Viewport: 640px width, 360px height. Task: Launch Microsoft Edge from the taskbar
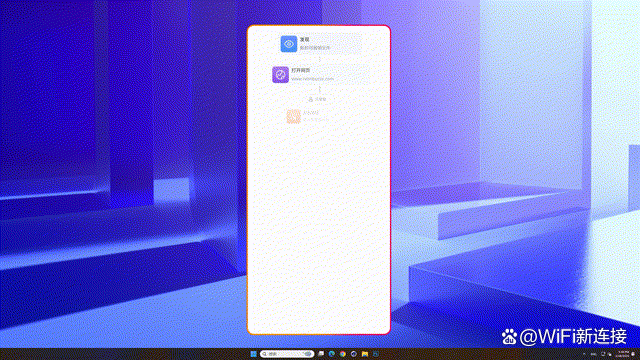pyautogui.click(x=331, y=354)
